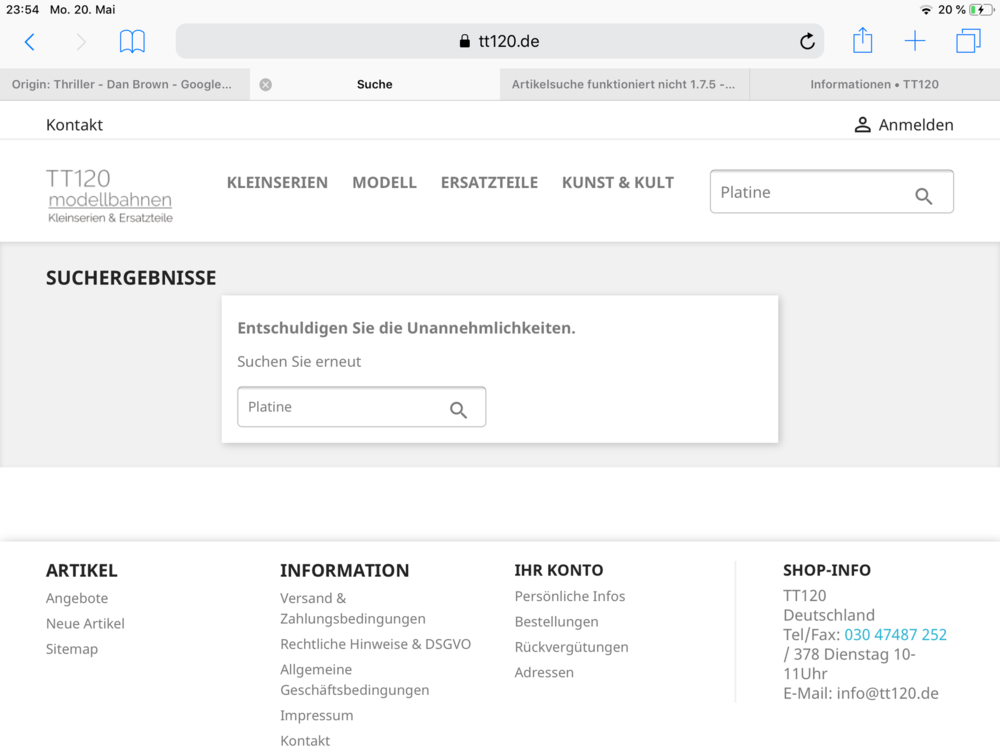Open Adressen account link
Viewport: 1000px width, 750px height.
[x=544, y=673]
